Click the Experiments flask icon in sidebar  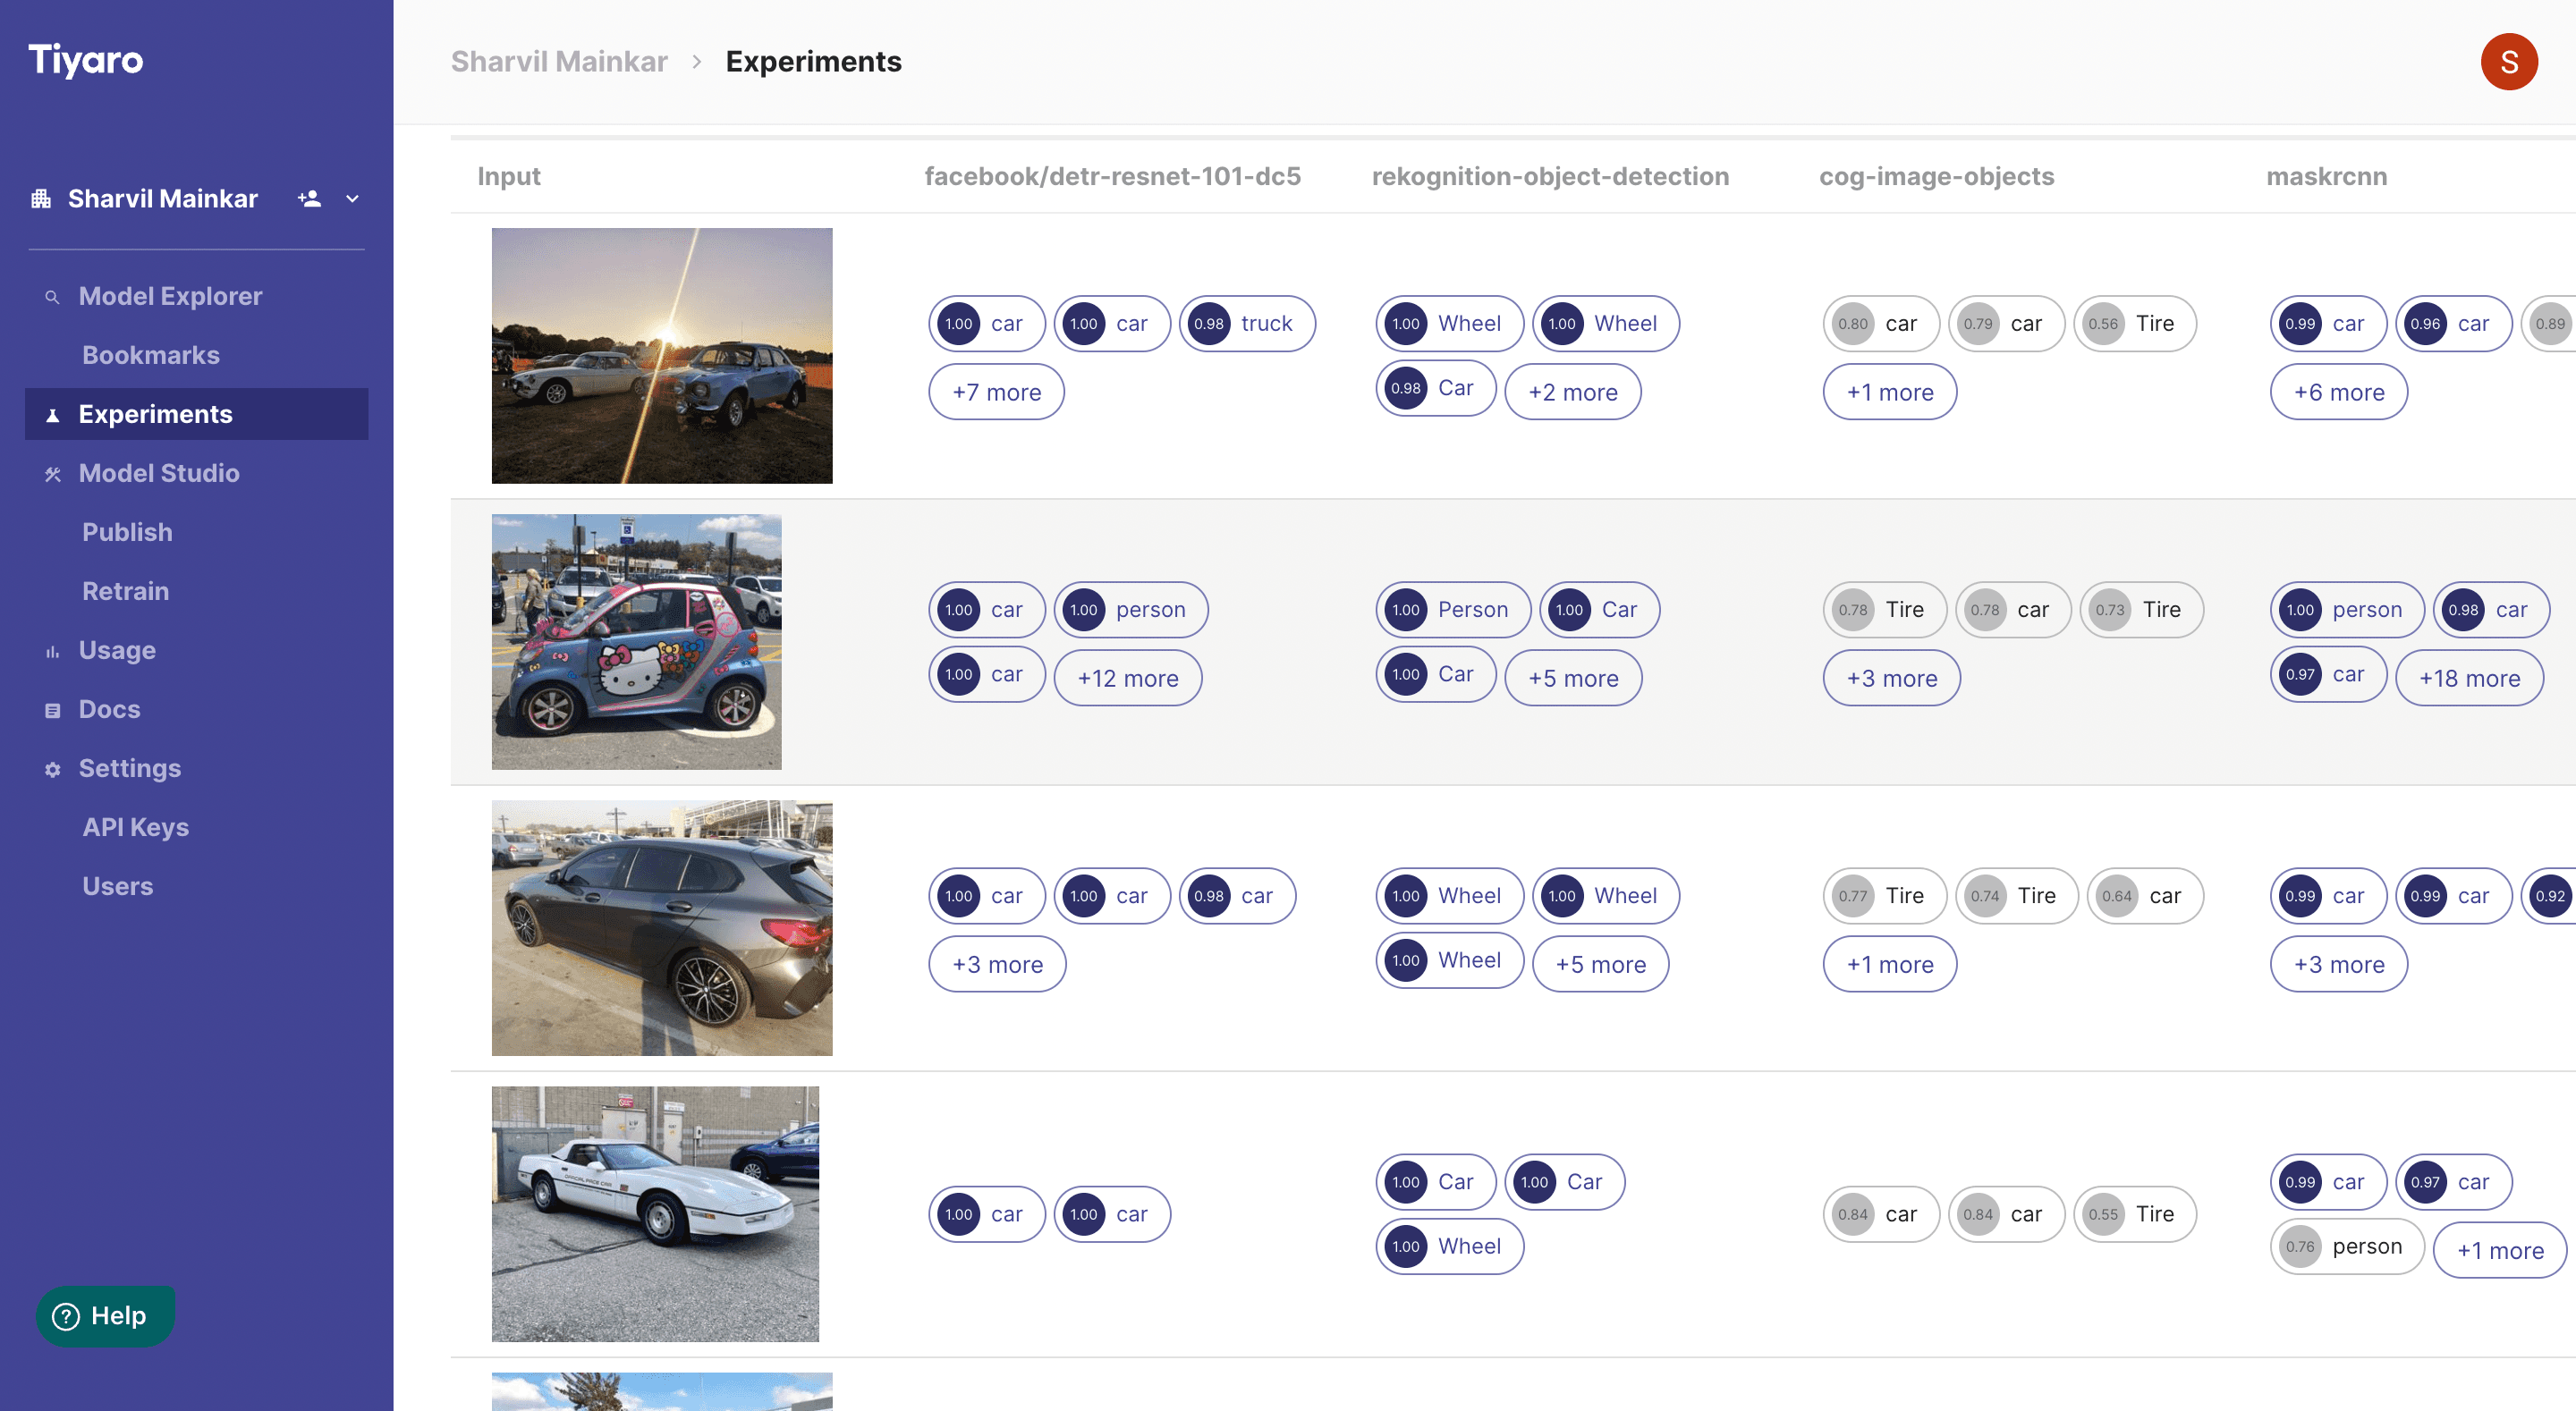tap(53, 415)
